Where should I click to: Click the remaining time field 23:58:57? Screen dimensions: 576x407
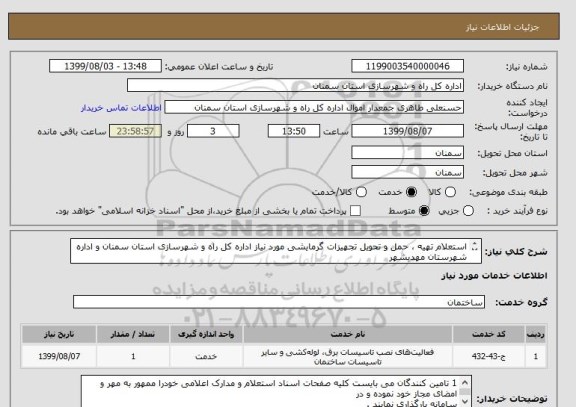pos(135,131)
